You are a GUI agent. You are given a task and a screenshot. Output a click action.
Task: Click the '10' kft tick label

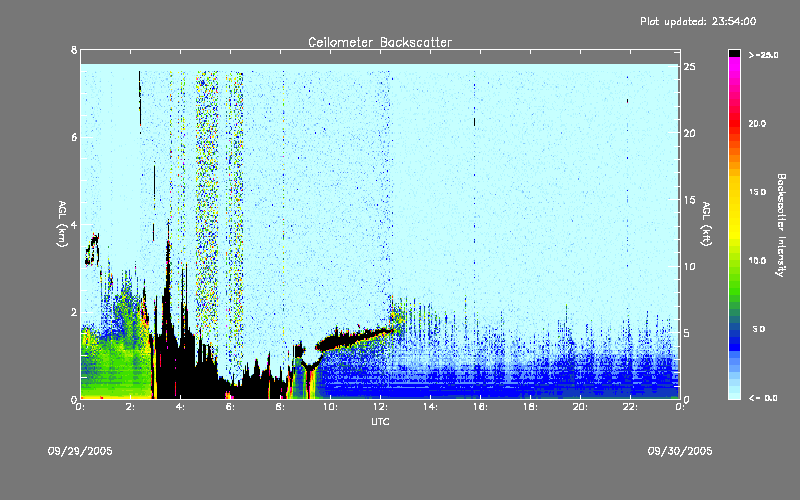(689, 266)
